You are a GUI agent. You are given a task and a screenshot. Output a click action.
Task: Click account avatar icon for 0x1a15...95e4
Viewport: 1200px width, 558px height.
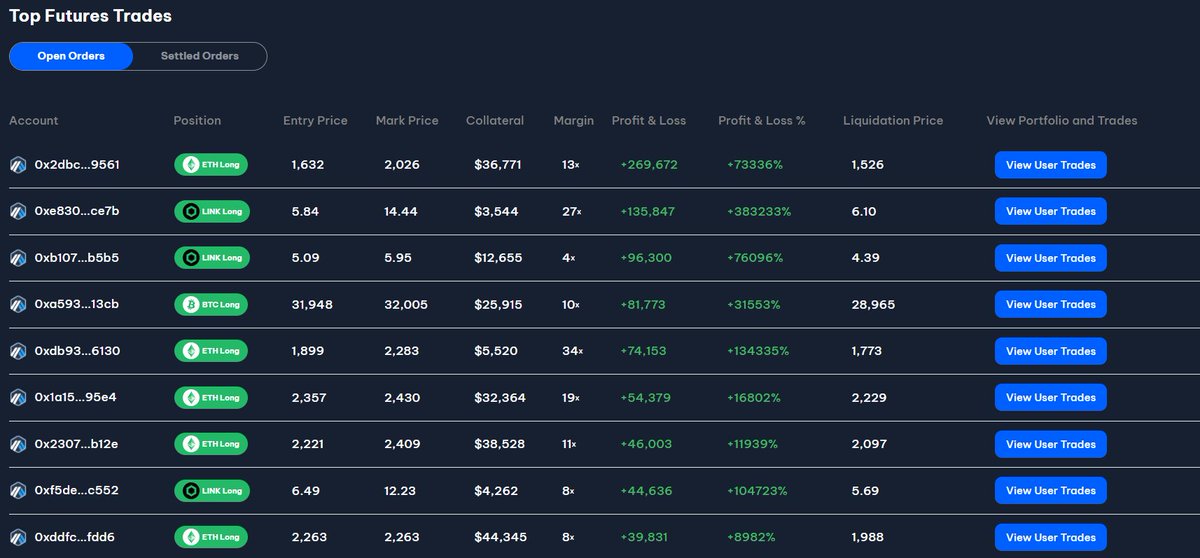tap(18, 397)
